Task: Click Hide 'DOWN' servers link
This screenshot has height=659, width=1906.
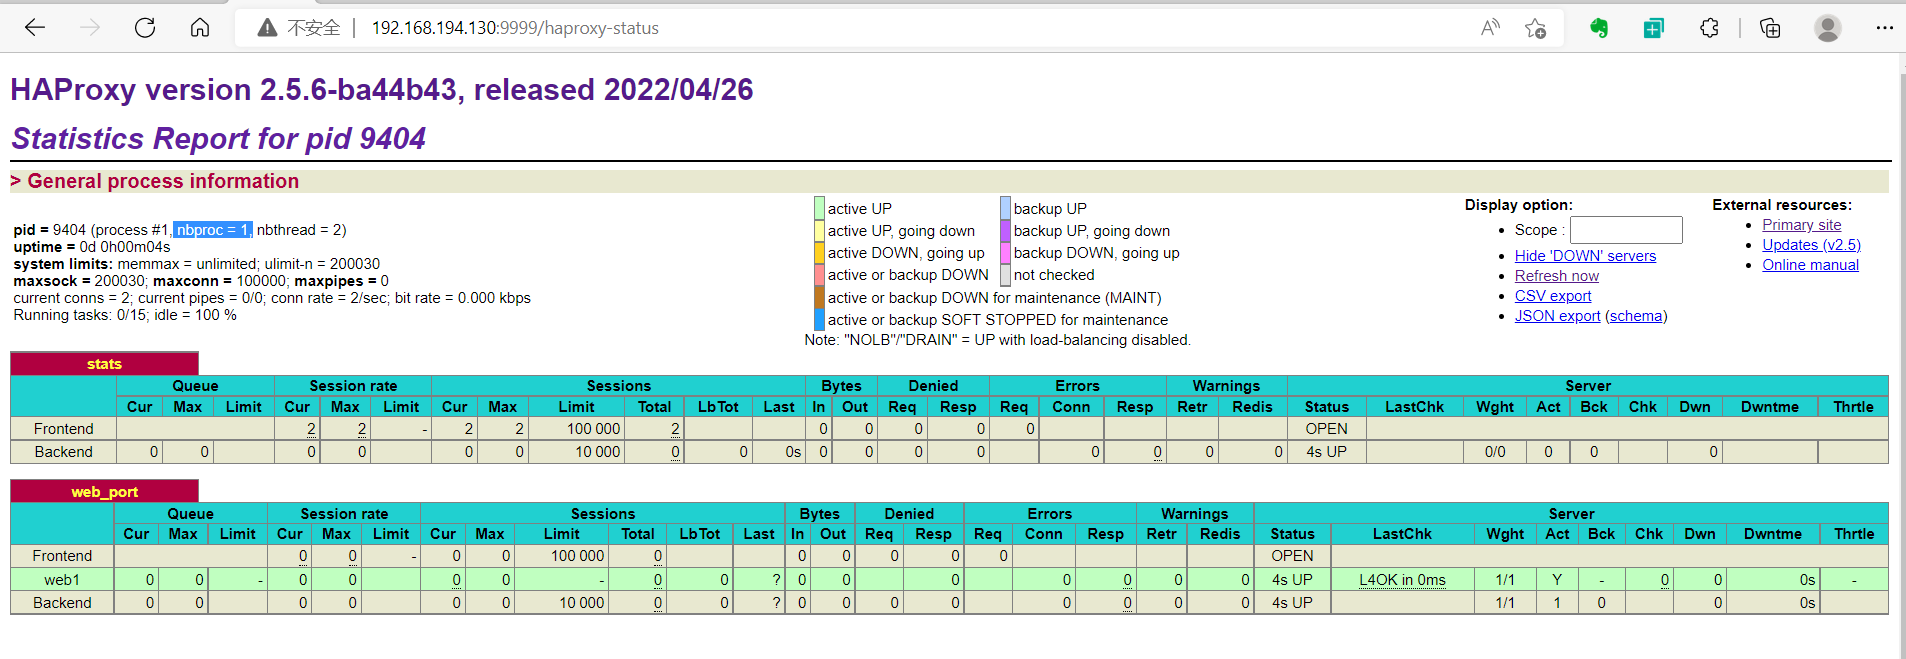Action: click(1585, 256)
